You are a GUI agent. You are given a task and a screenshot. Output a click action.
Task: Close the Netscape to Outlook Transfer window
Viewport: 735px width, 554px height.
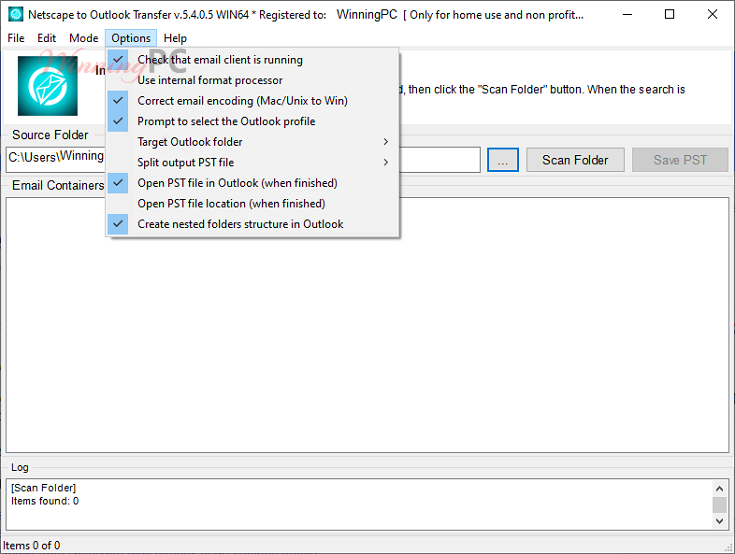point(712,15)
